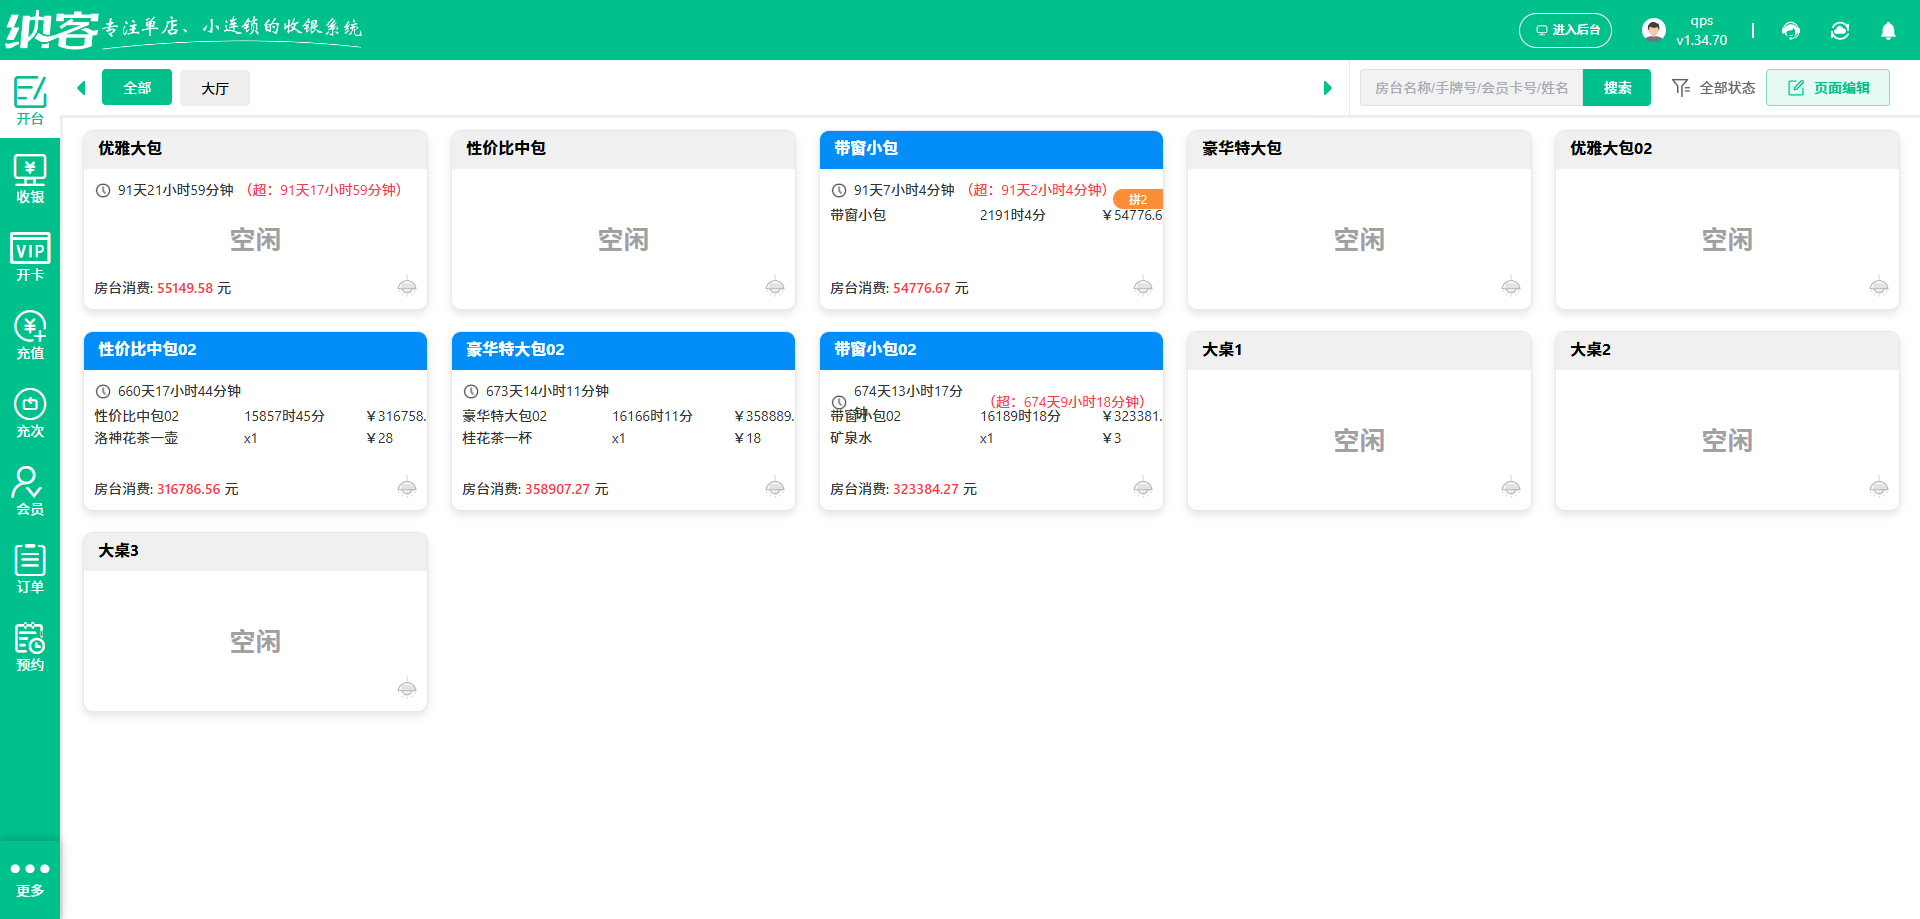Click service bell icon on 大桌2 card
Screen dimensions: 1920x919
coord(1879,488)
